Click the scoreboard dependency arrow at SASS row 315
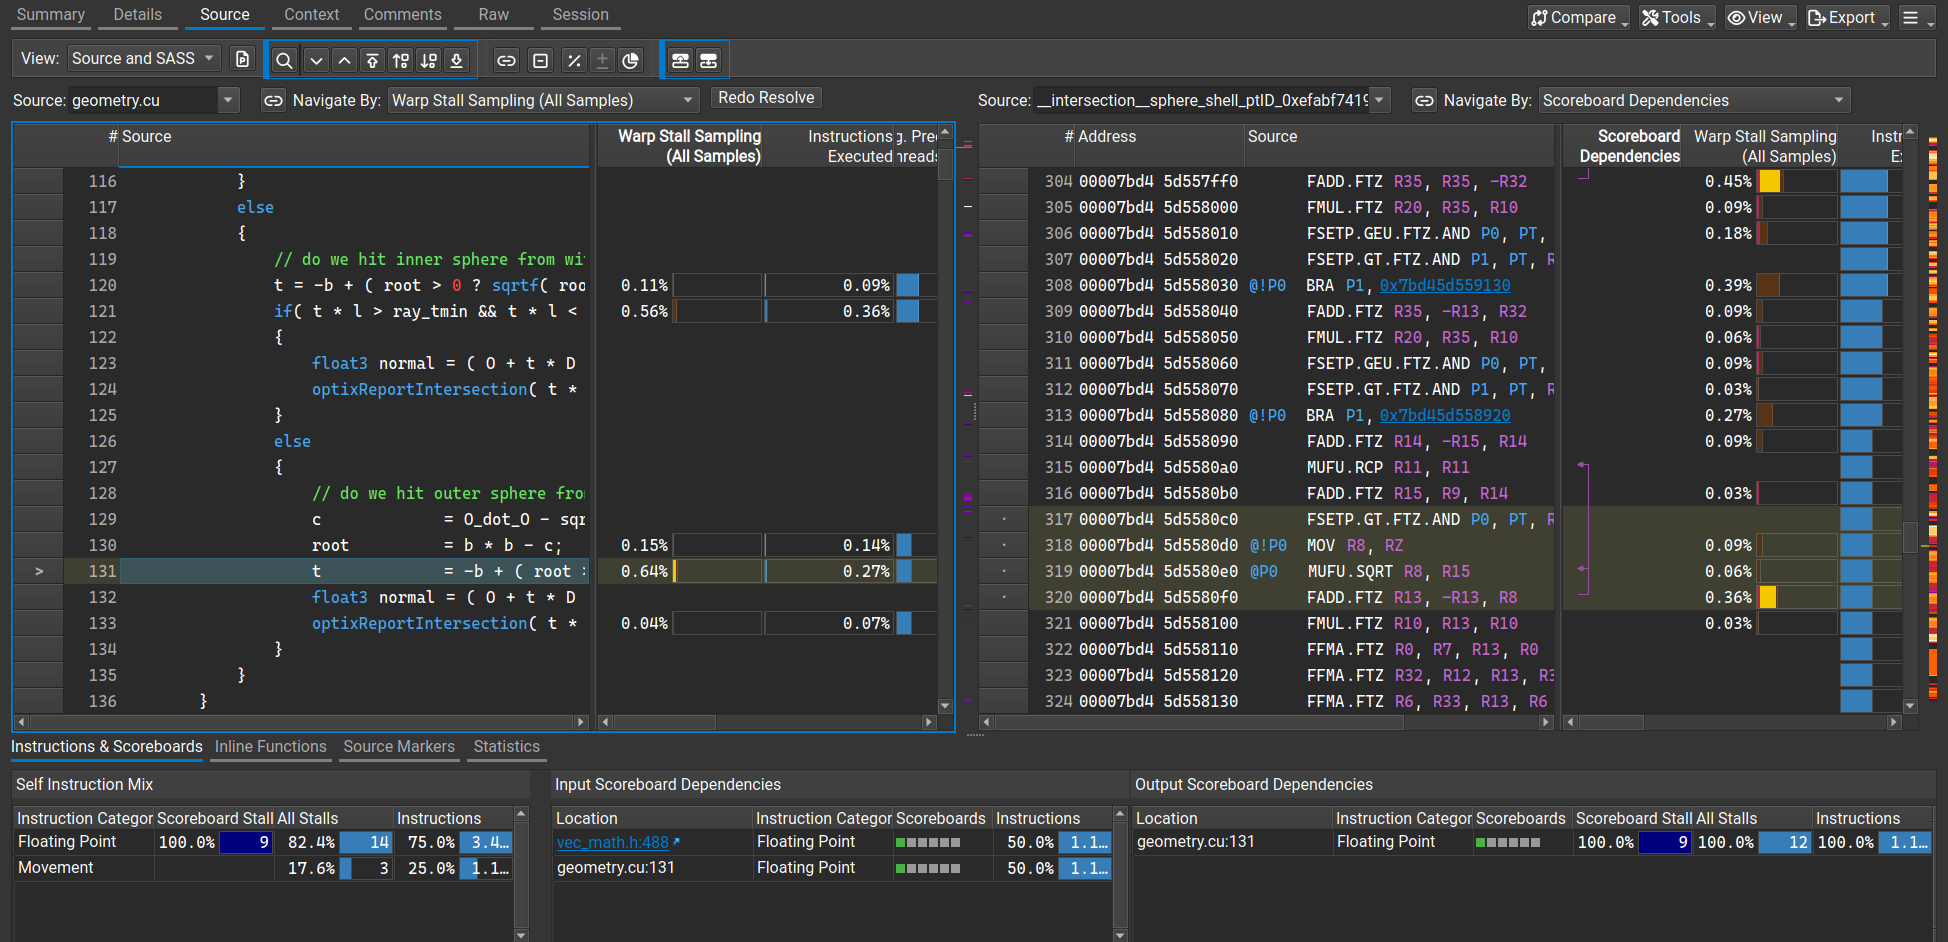 (x=1582, y=465)
